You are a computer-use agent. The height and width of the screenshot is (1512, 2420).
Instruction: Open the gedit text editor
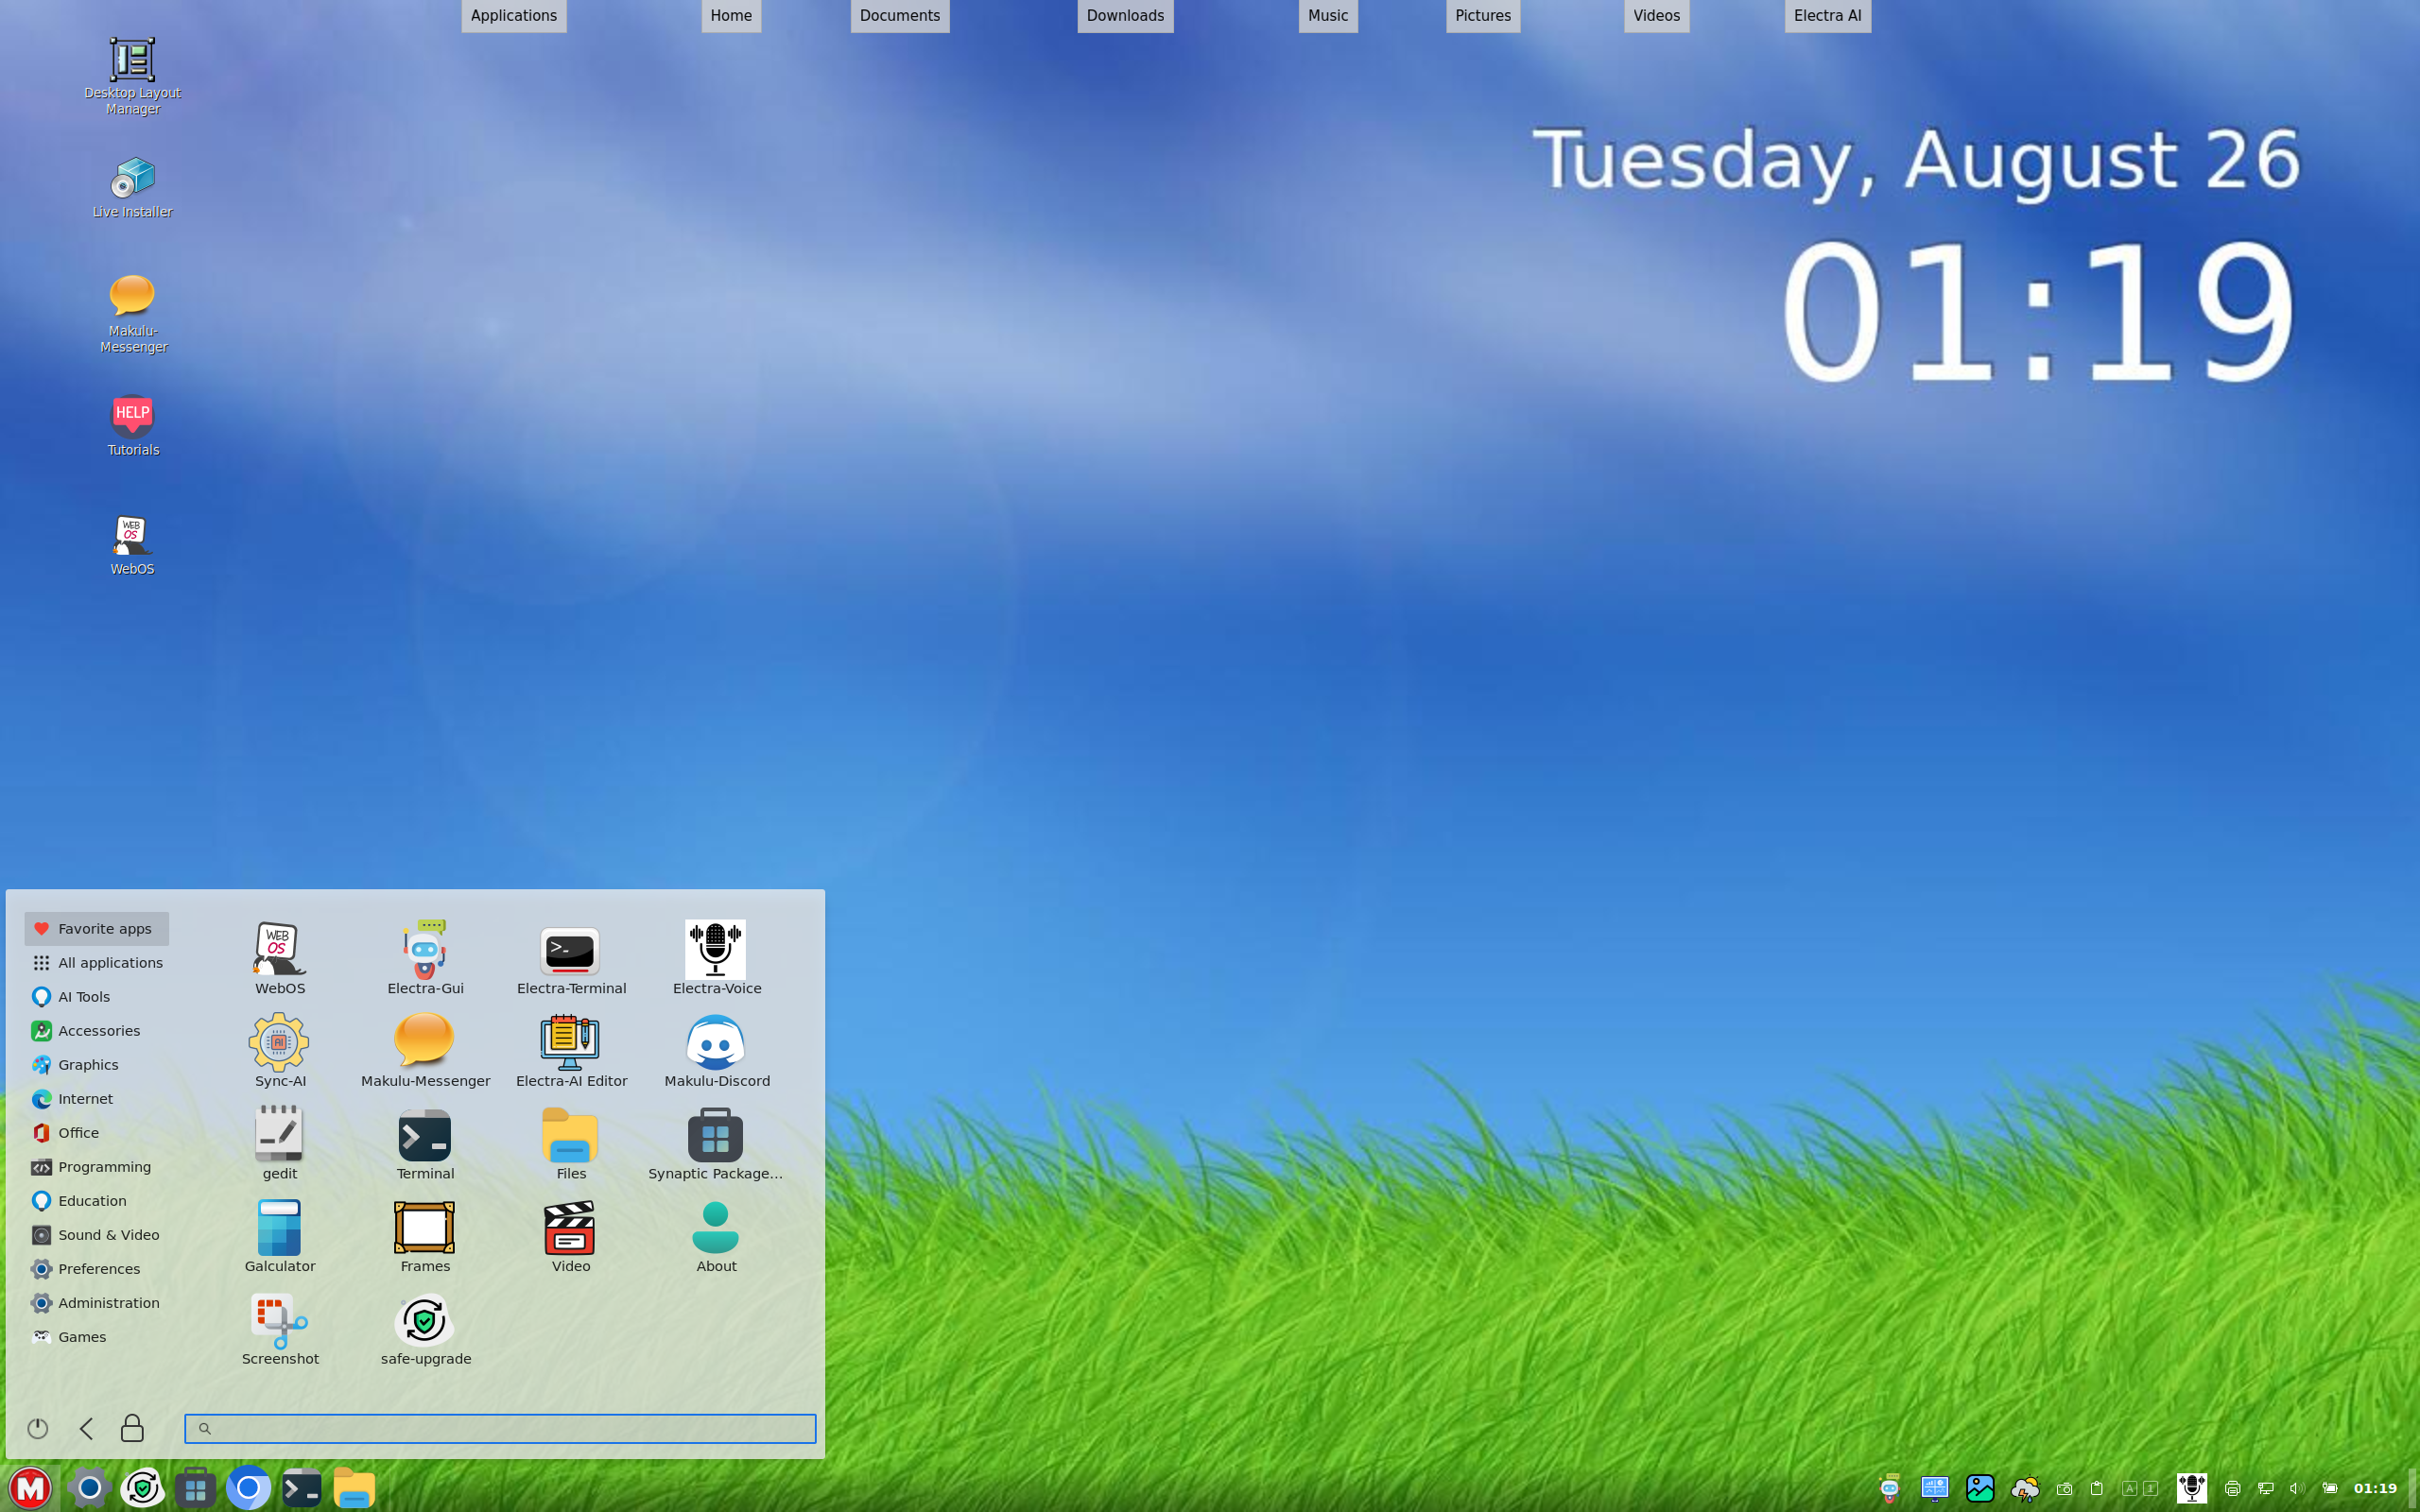coord(279,1142)
